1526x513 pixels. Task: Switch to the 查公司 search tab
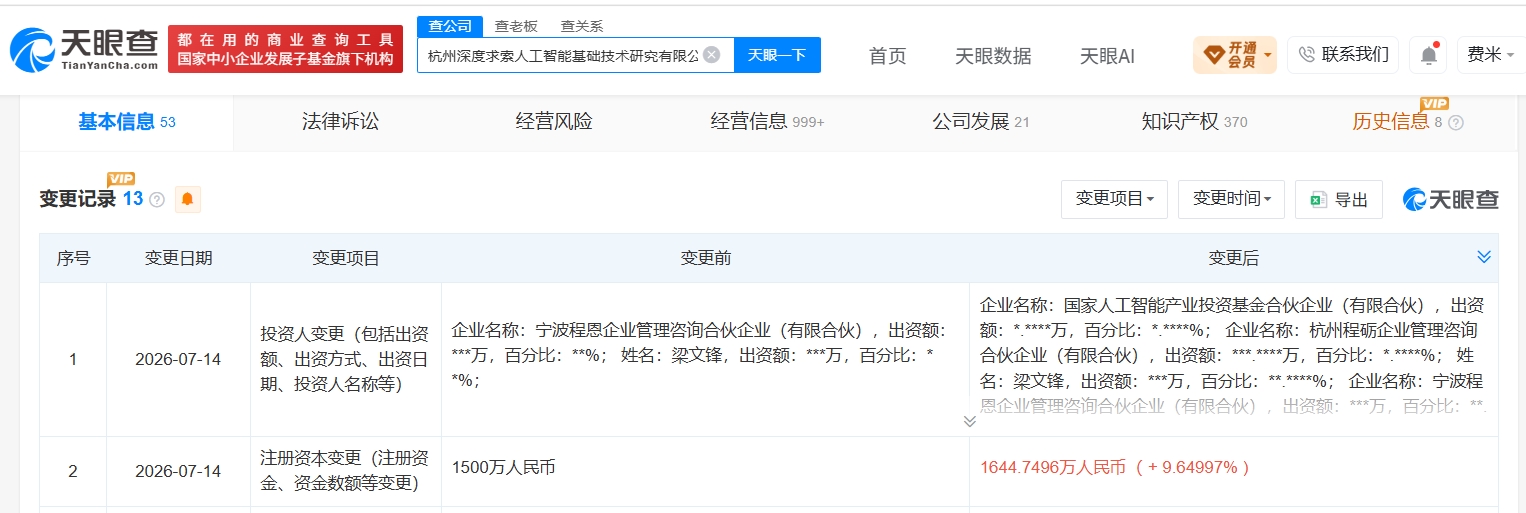(x=450, y=26)
